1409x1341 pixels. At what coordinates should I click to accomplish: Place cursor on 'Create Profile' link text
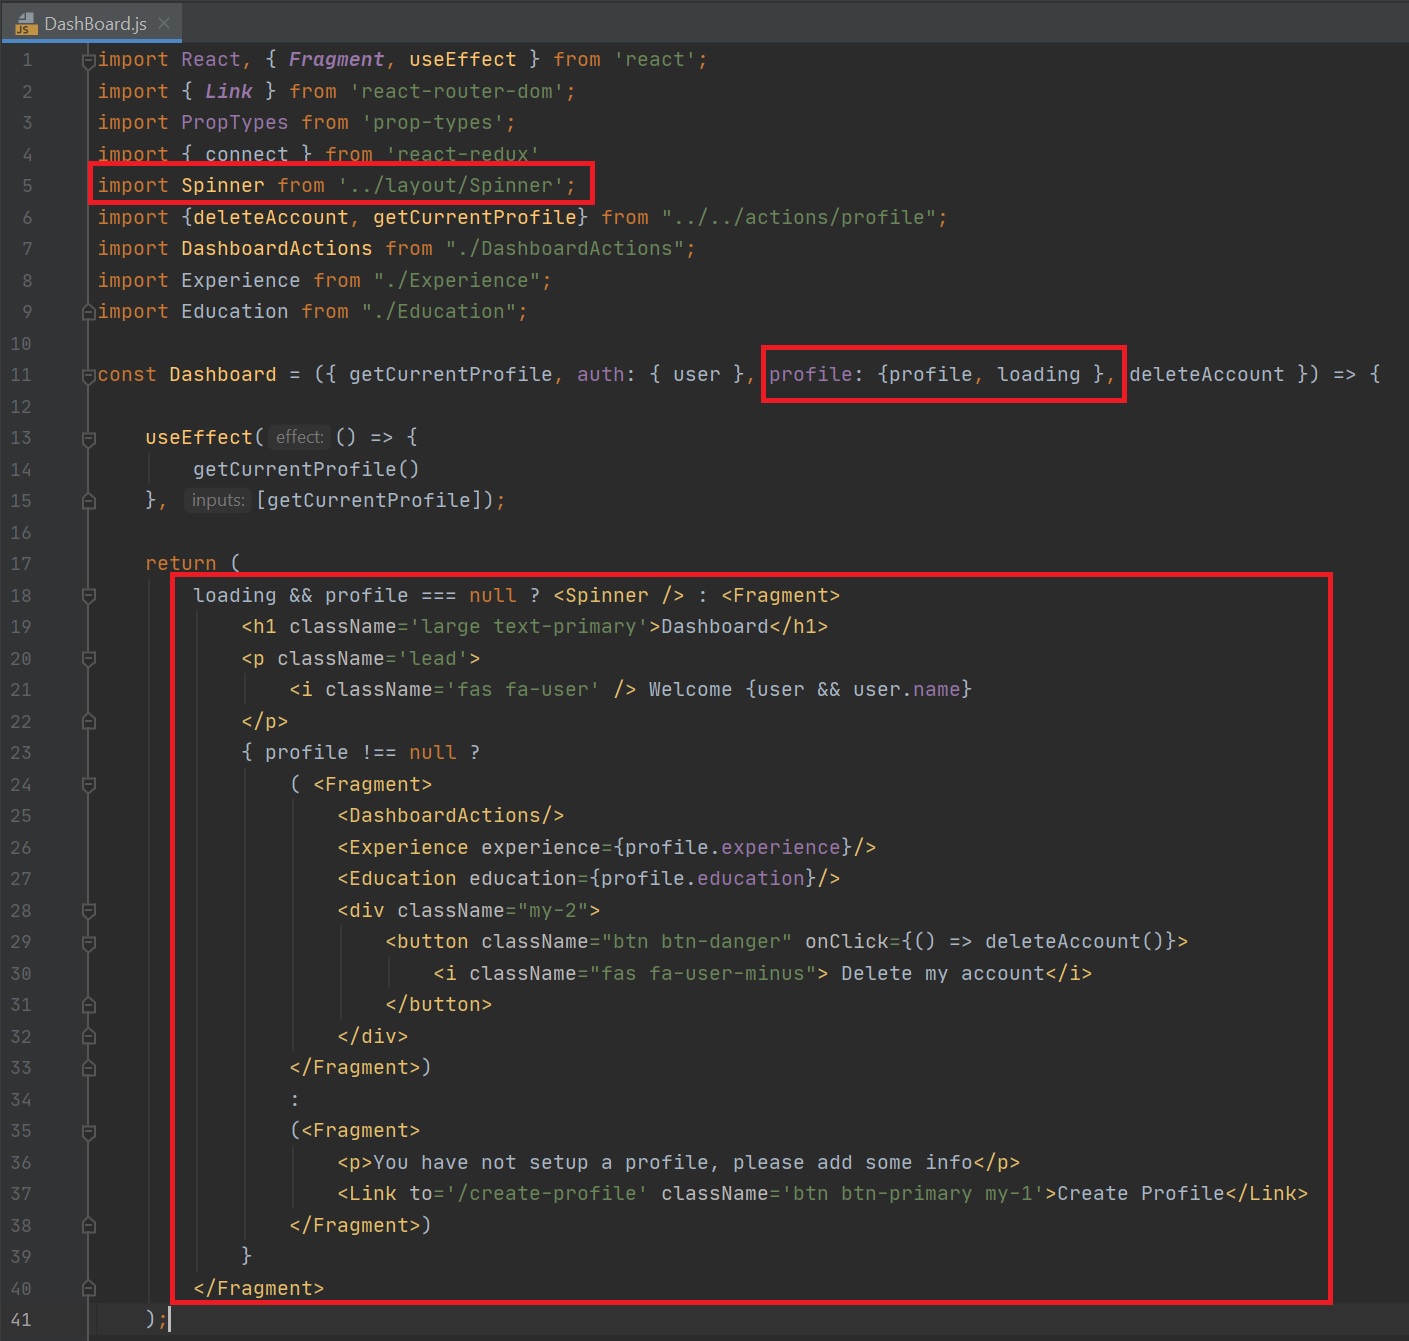tap(1140, 1194)
